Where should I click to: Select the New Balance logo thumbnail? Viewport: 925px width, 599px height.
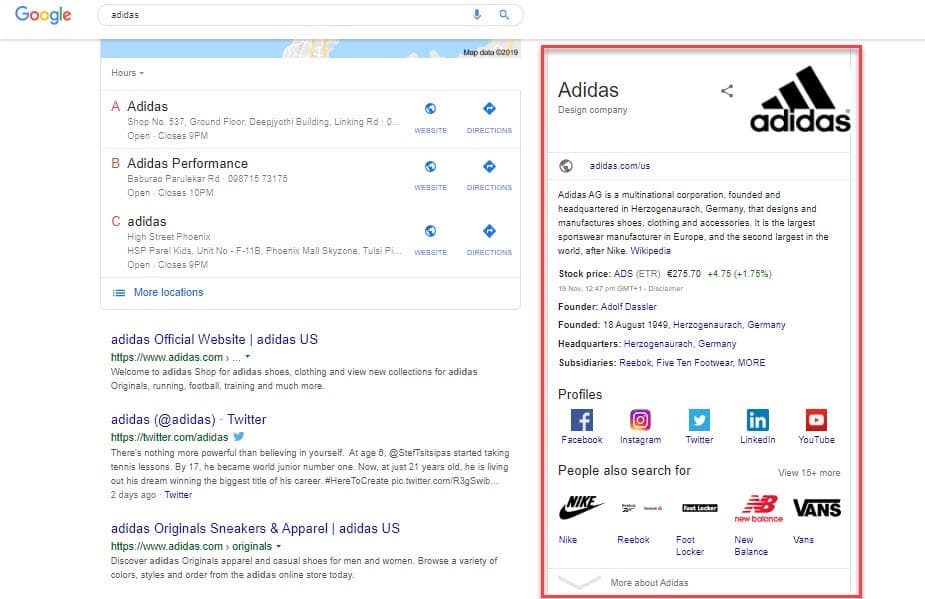pos(759,508)
